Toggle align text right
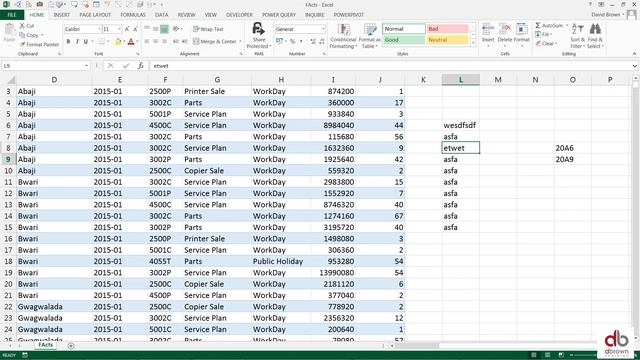The image size is (640, 360). click(164, 41)
